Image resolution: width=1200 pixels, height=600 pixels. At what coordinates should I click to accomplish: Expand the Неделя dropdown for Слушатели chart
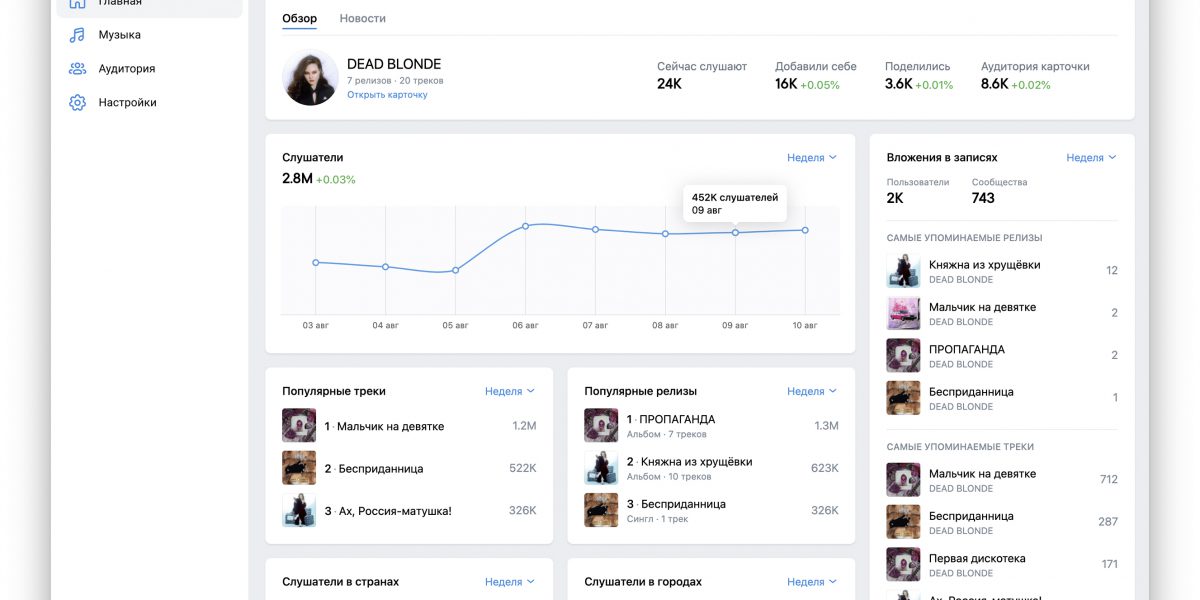(812, 158)
